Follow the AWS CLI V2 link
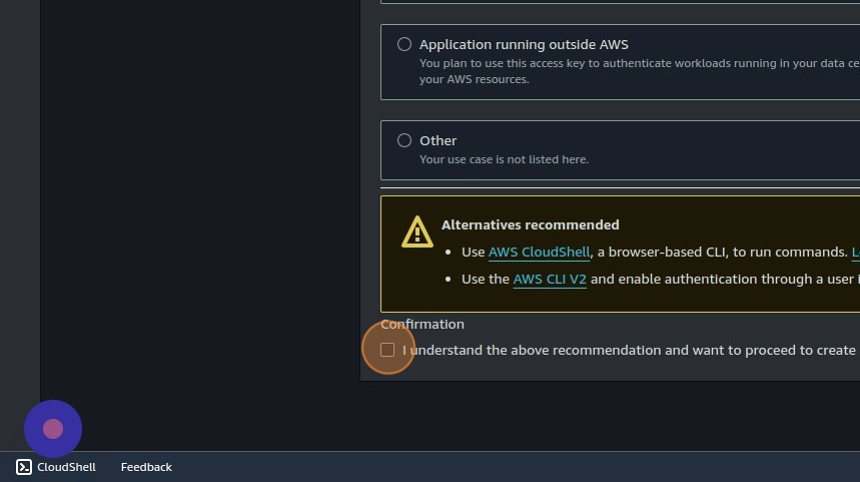 pos(549,280)
